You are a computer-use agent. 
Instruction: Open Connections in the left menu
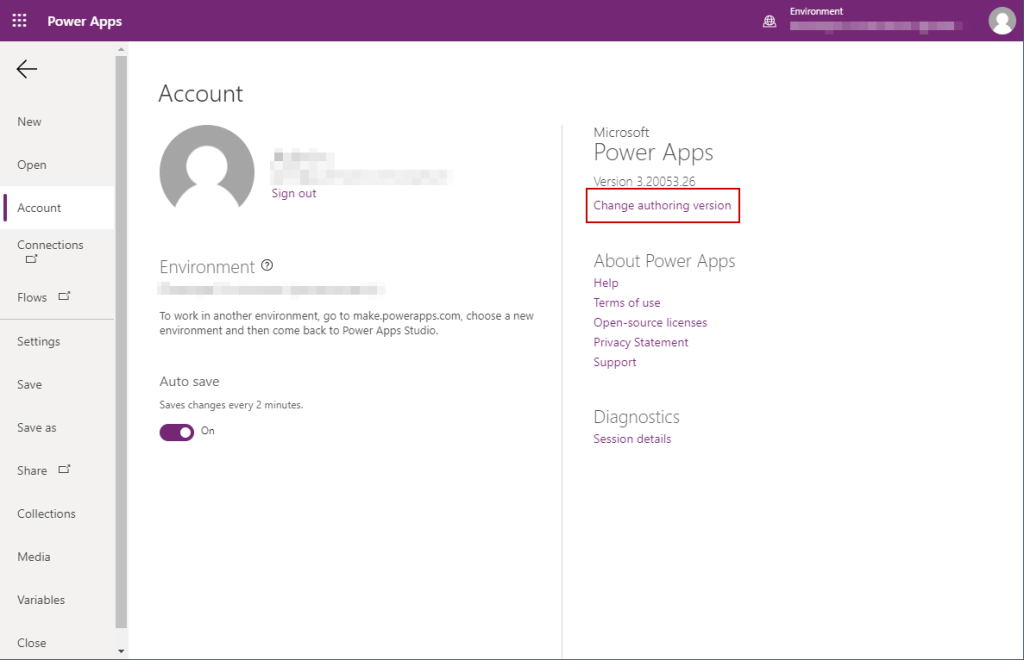click(50, 245)
